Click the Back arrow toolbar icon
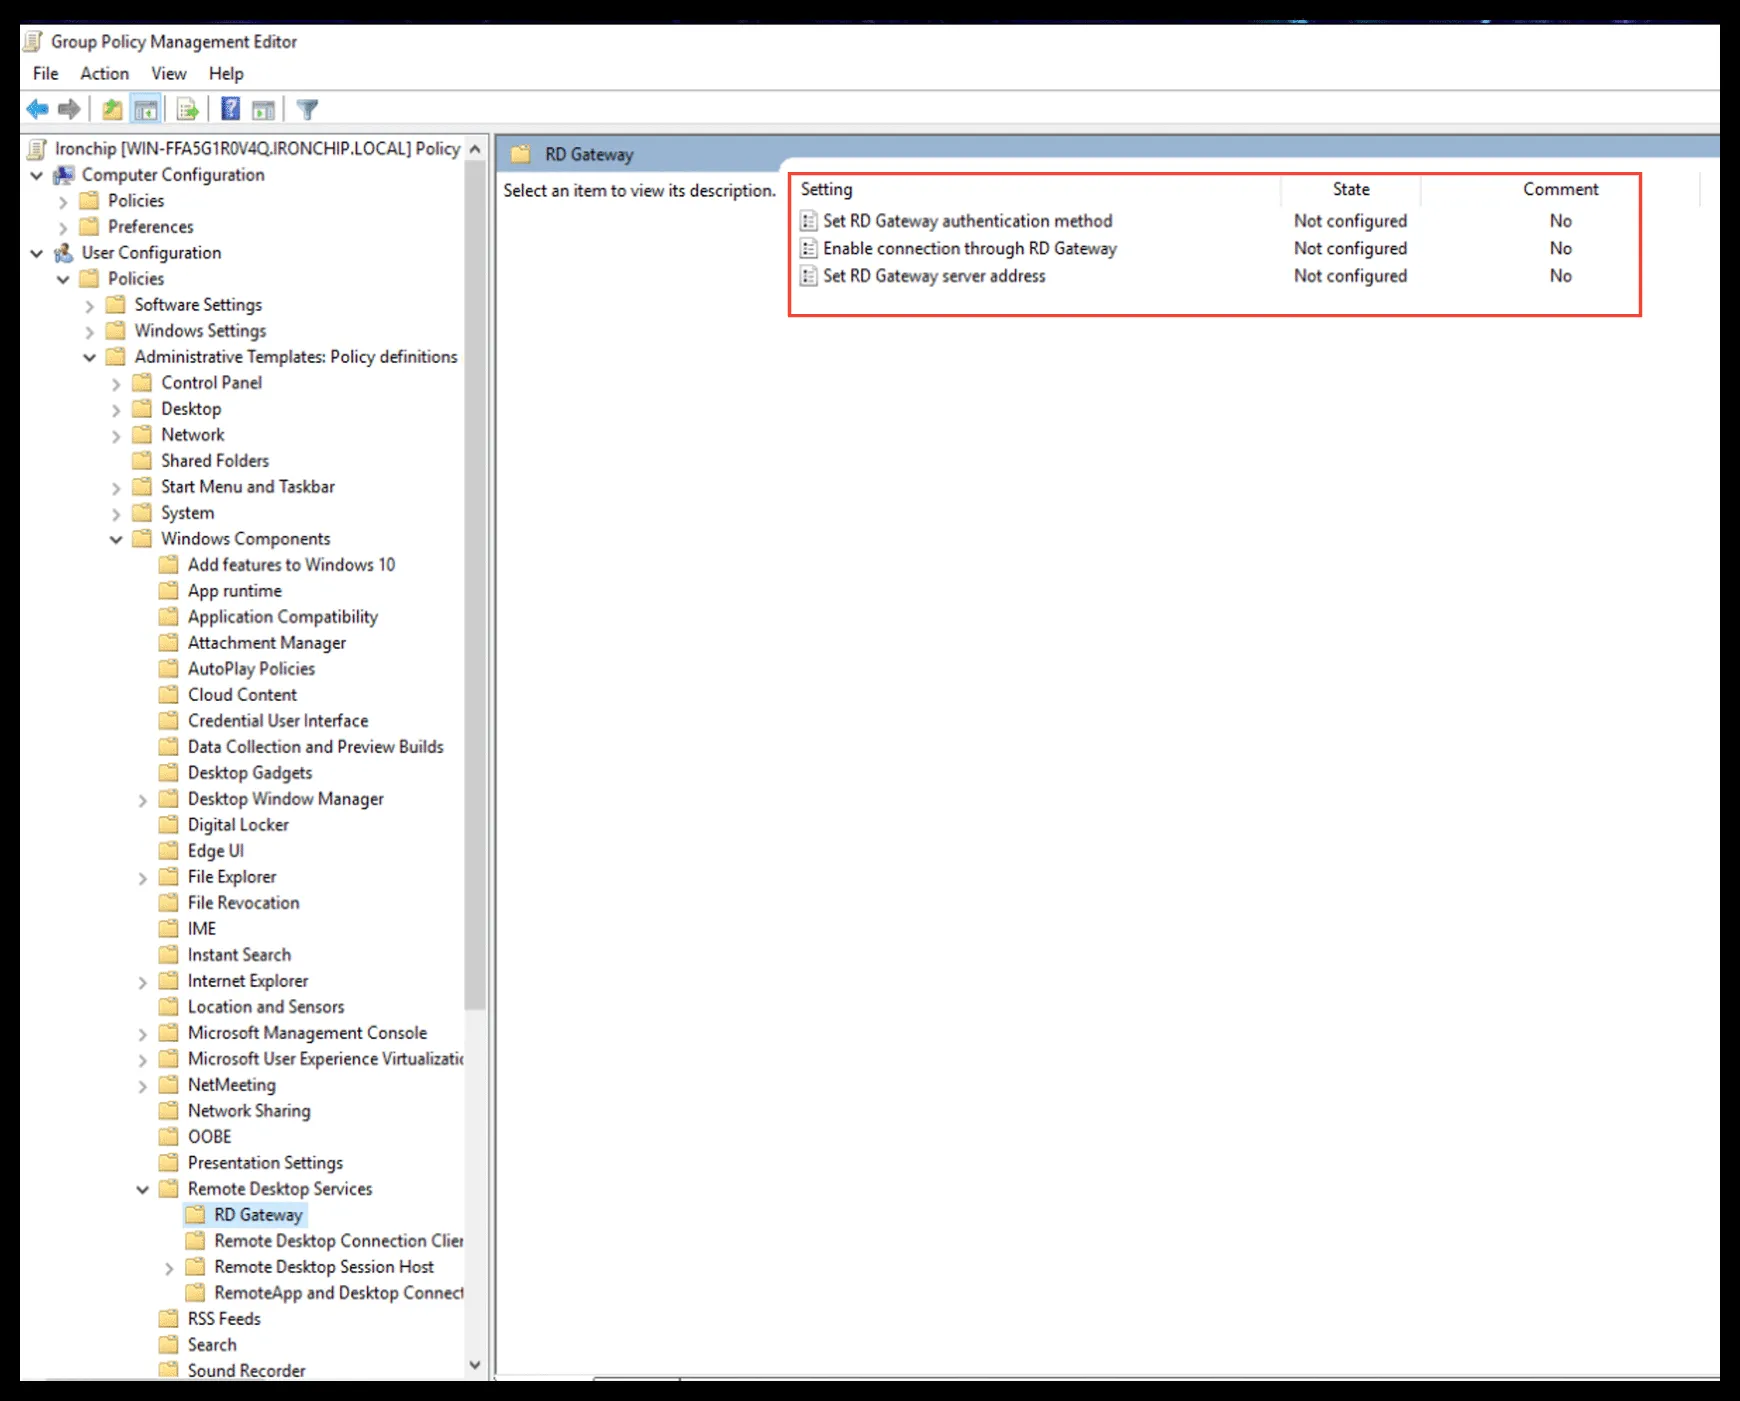The image size is (1740, 1401). pyautogui.click(x=38, y=109)
